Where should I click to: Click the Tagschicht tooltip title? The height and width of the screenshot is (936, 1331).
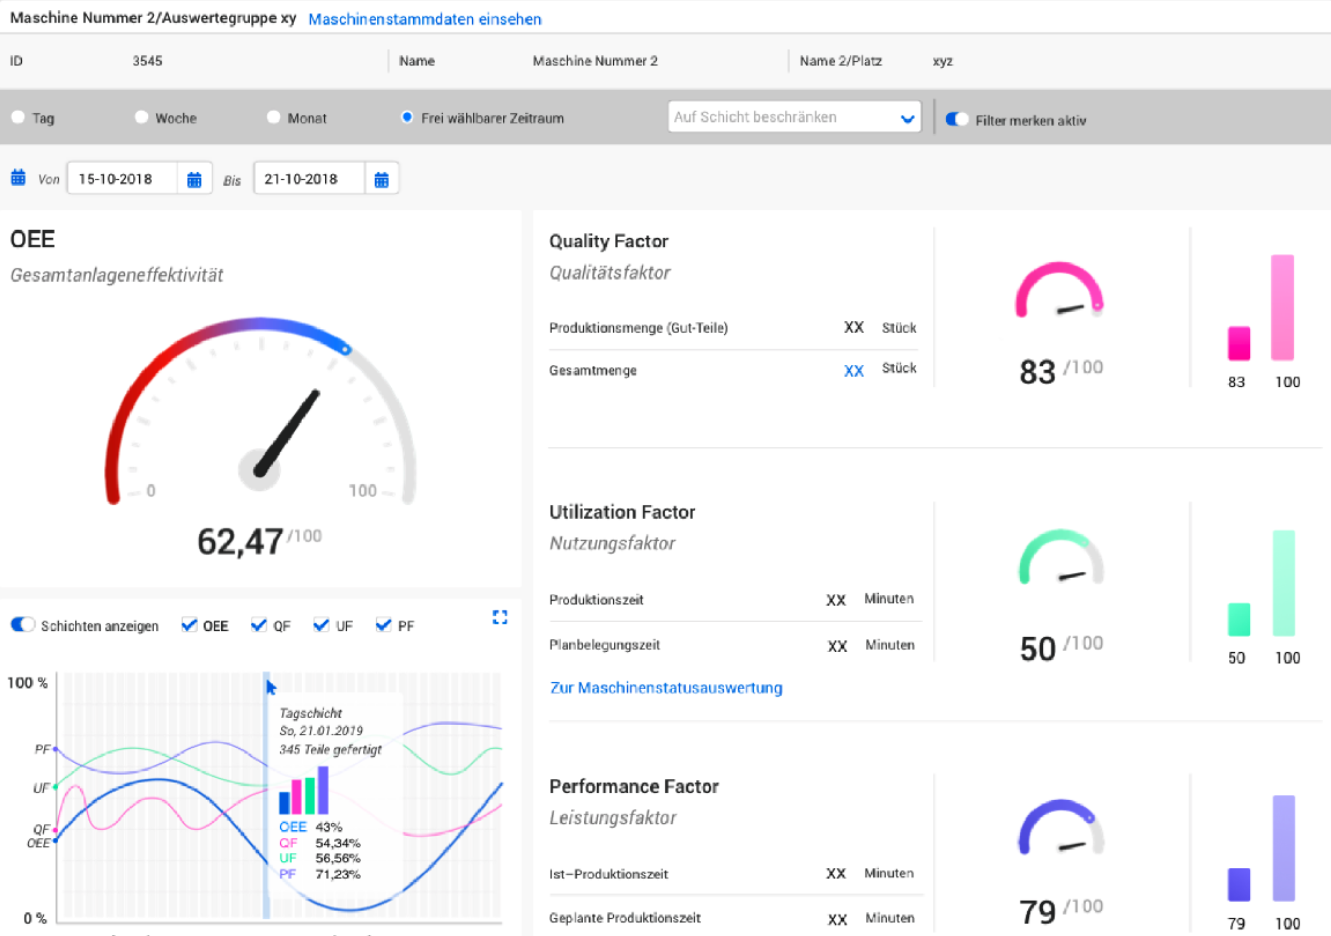310,713
